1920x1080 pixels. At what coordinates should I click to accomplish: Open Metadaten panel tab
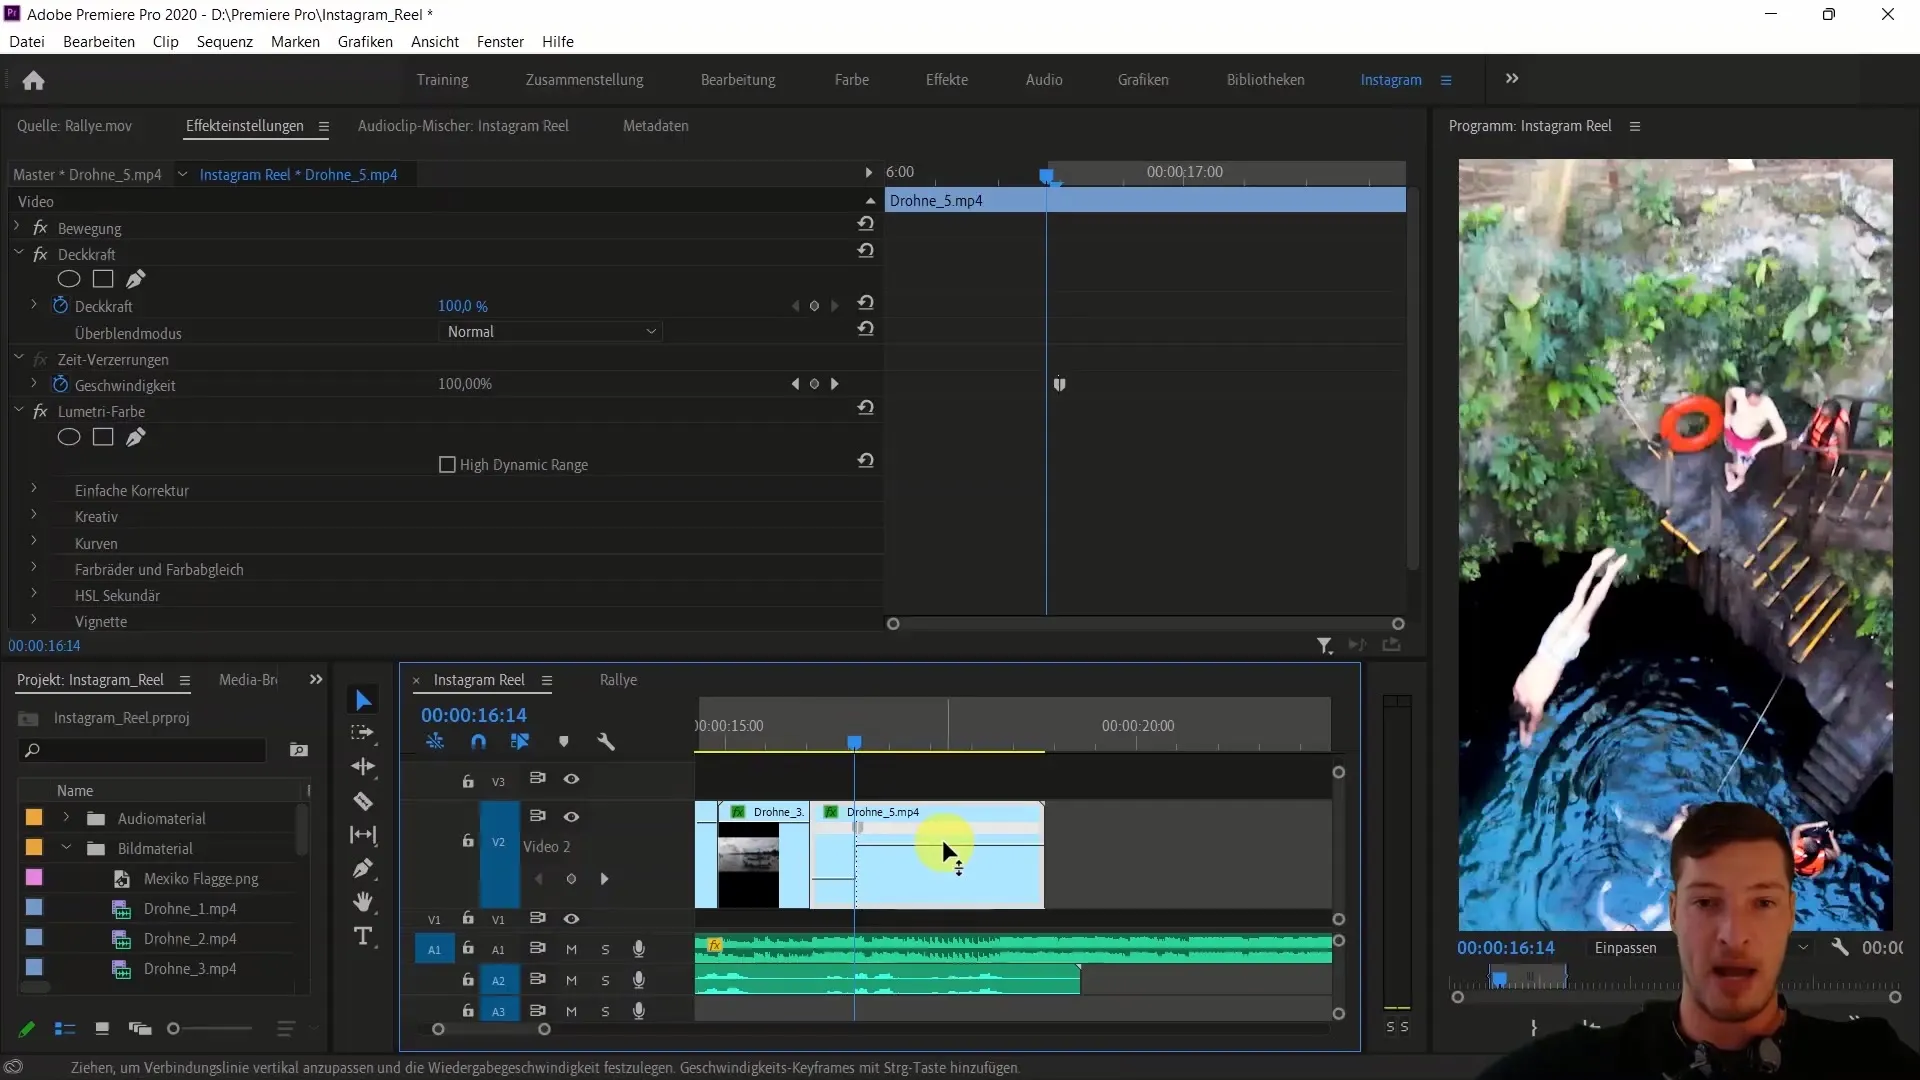(655, 126)
